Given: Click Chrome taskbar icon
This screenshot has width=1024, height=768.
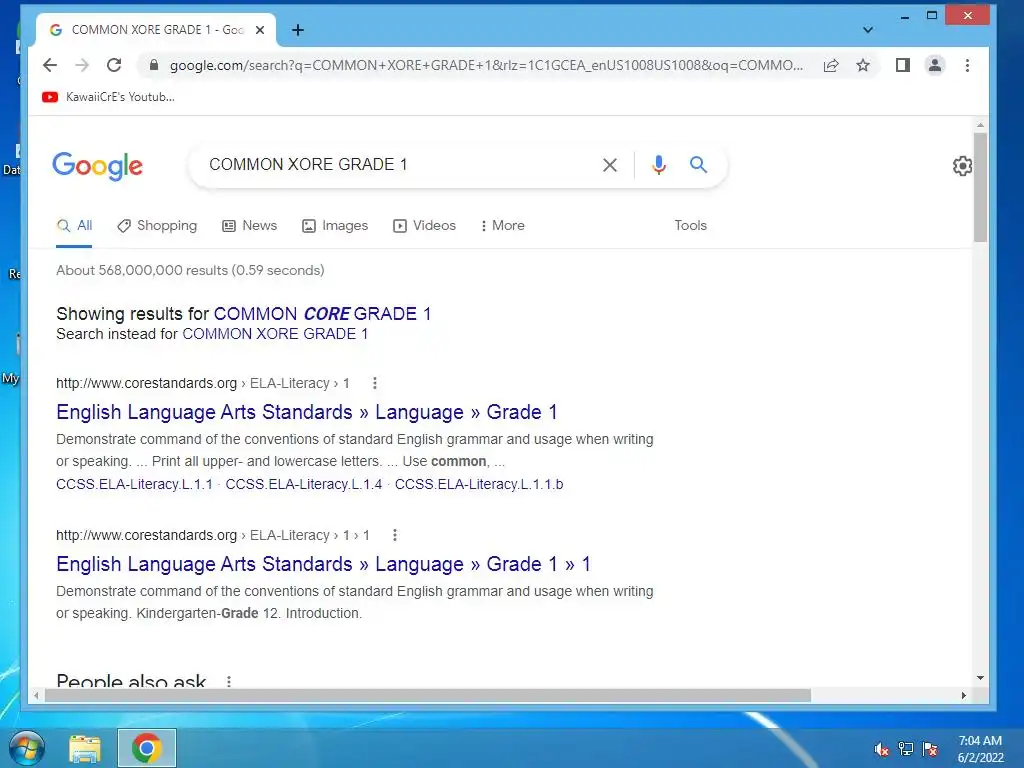Looking at the screenshot, I should coord(147,748).
